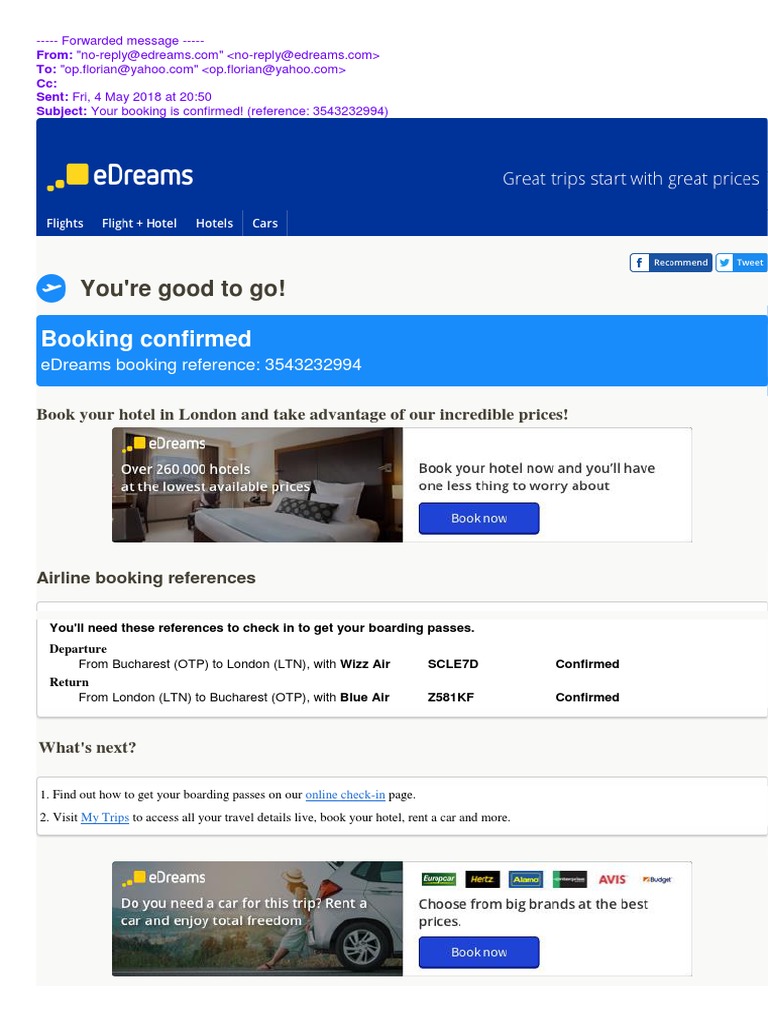Click the Hertz brand logo
This screenshot has width=768, height=1024.
pyautogui.click(x=482, y=879)
